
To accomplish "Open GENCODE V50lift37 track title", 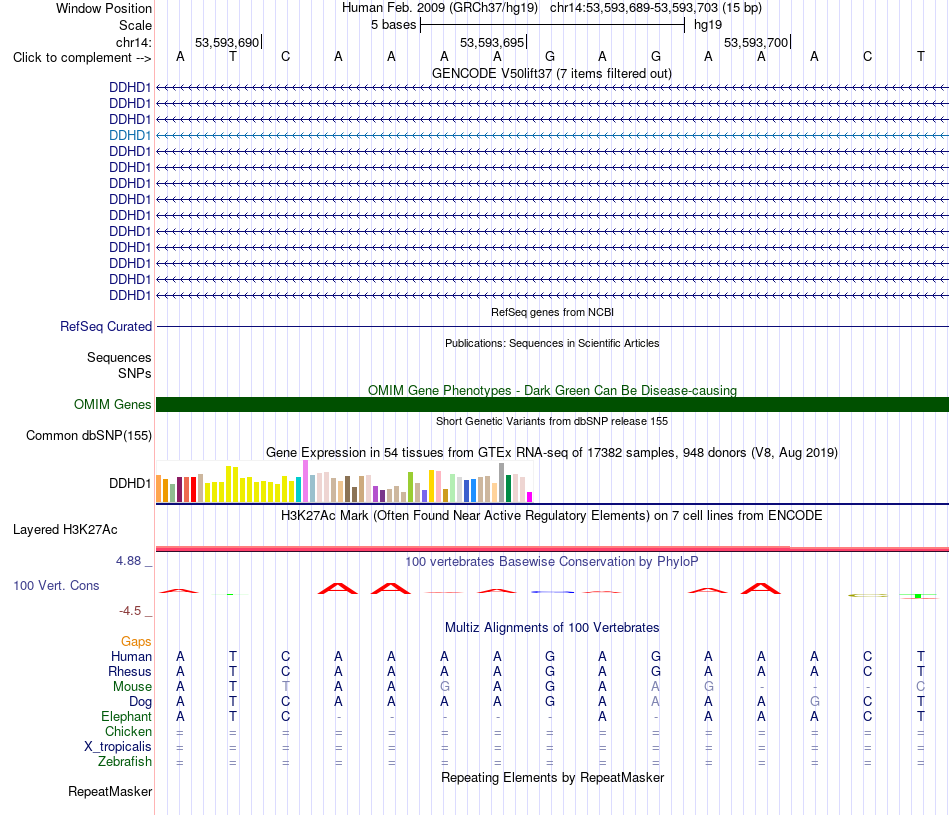I will pyautogui.click(x=552, y=73).
